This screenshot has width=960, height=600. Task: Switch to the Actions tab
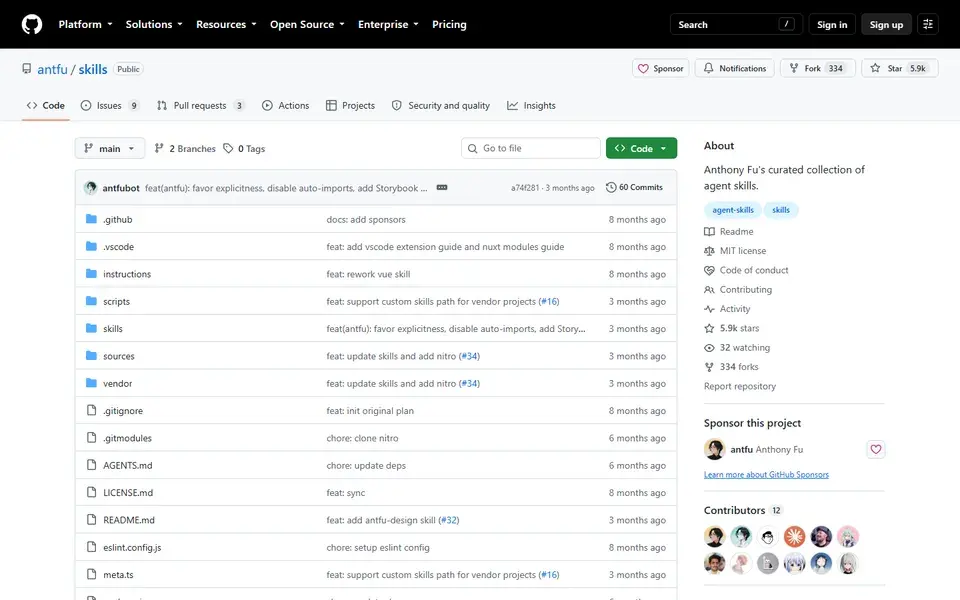(285, 106)
